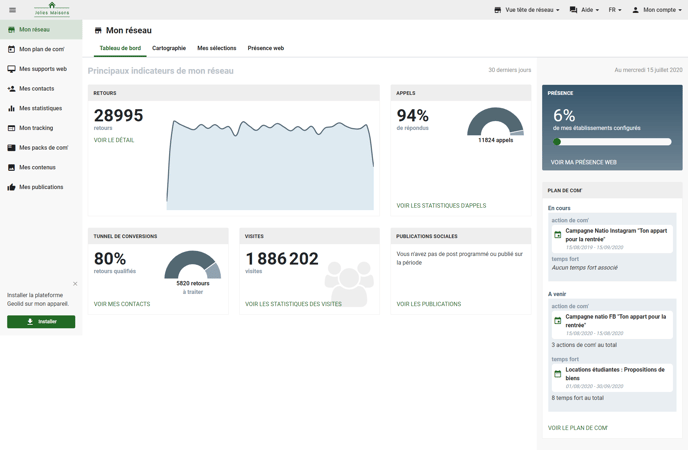Open the hamburger menu icon
Screen dimensions: 688x450
[12, 10]
